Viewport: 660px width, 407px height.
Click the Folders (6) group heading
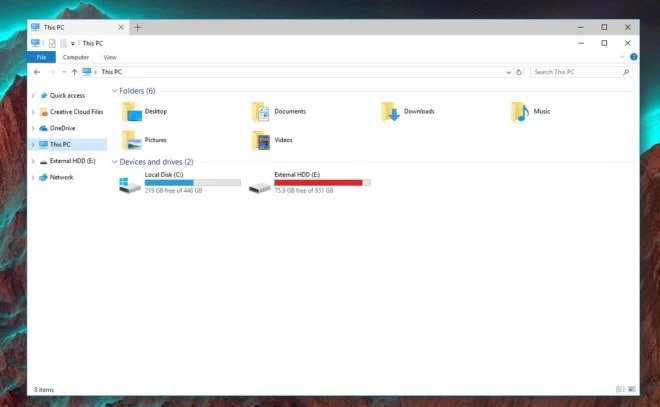(x=137, y=91)
